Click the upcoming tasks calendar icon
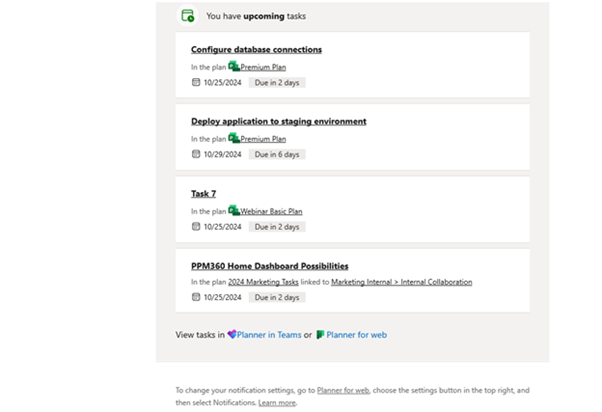This screenshot has height=412, width=602. pos(187,16)
